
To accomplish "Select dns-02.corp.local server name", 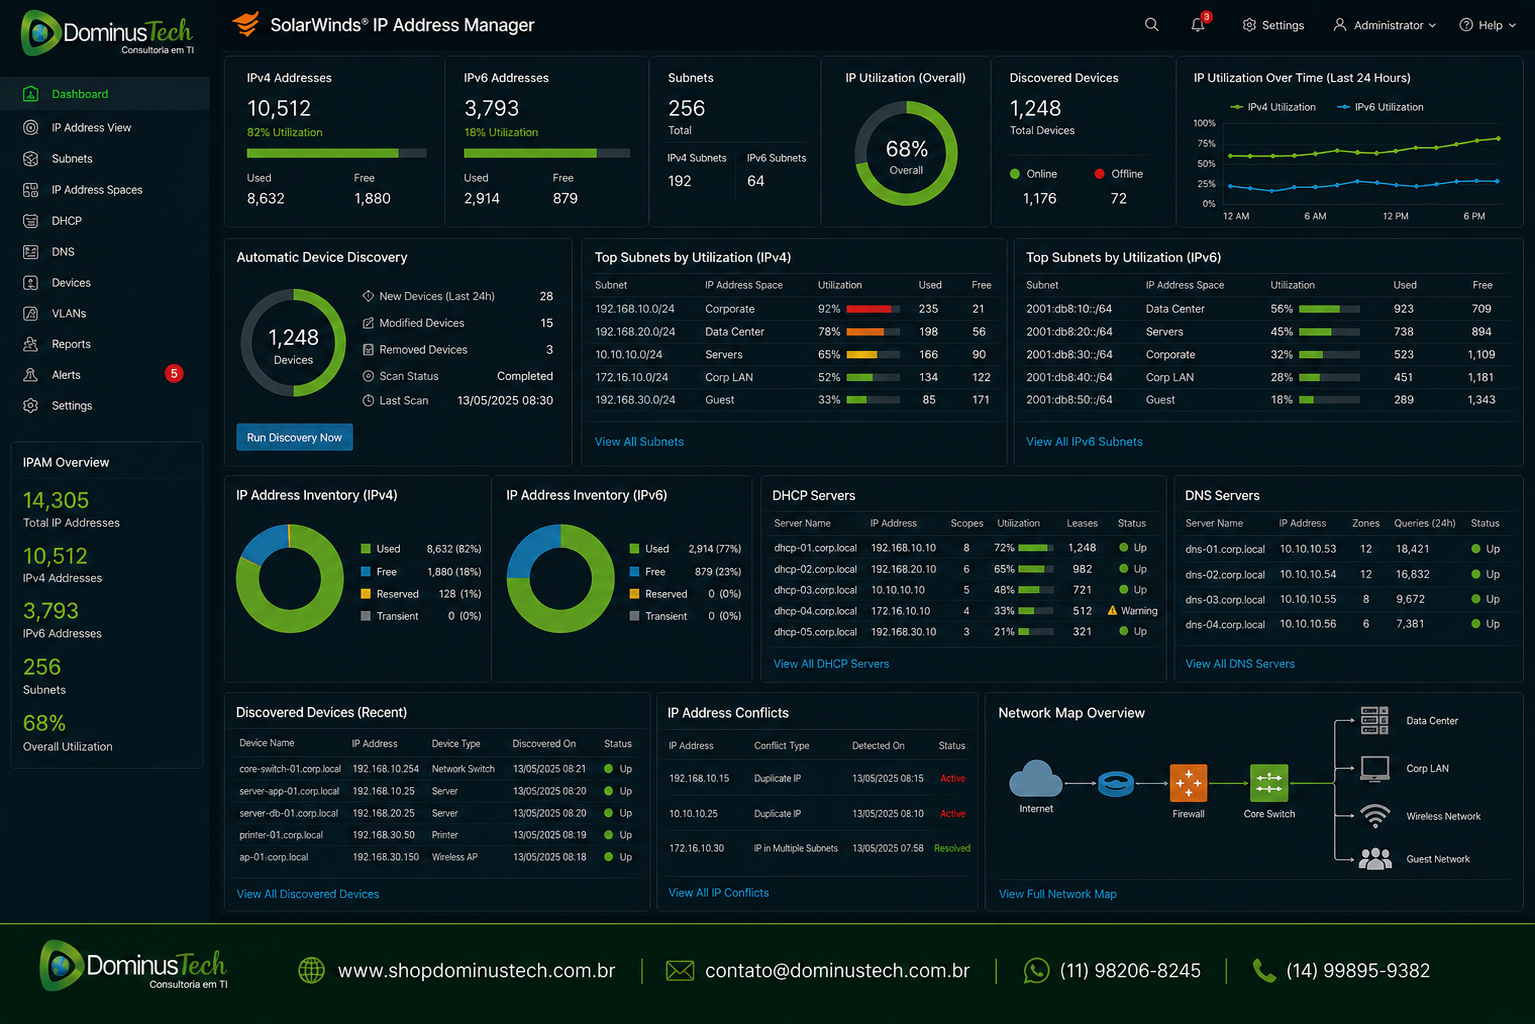I will click(x=1225, y=574).
